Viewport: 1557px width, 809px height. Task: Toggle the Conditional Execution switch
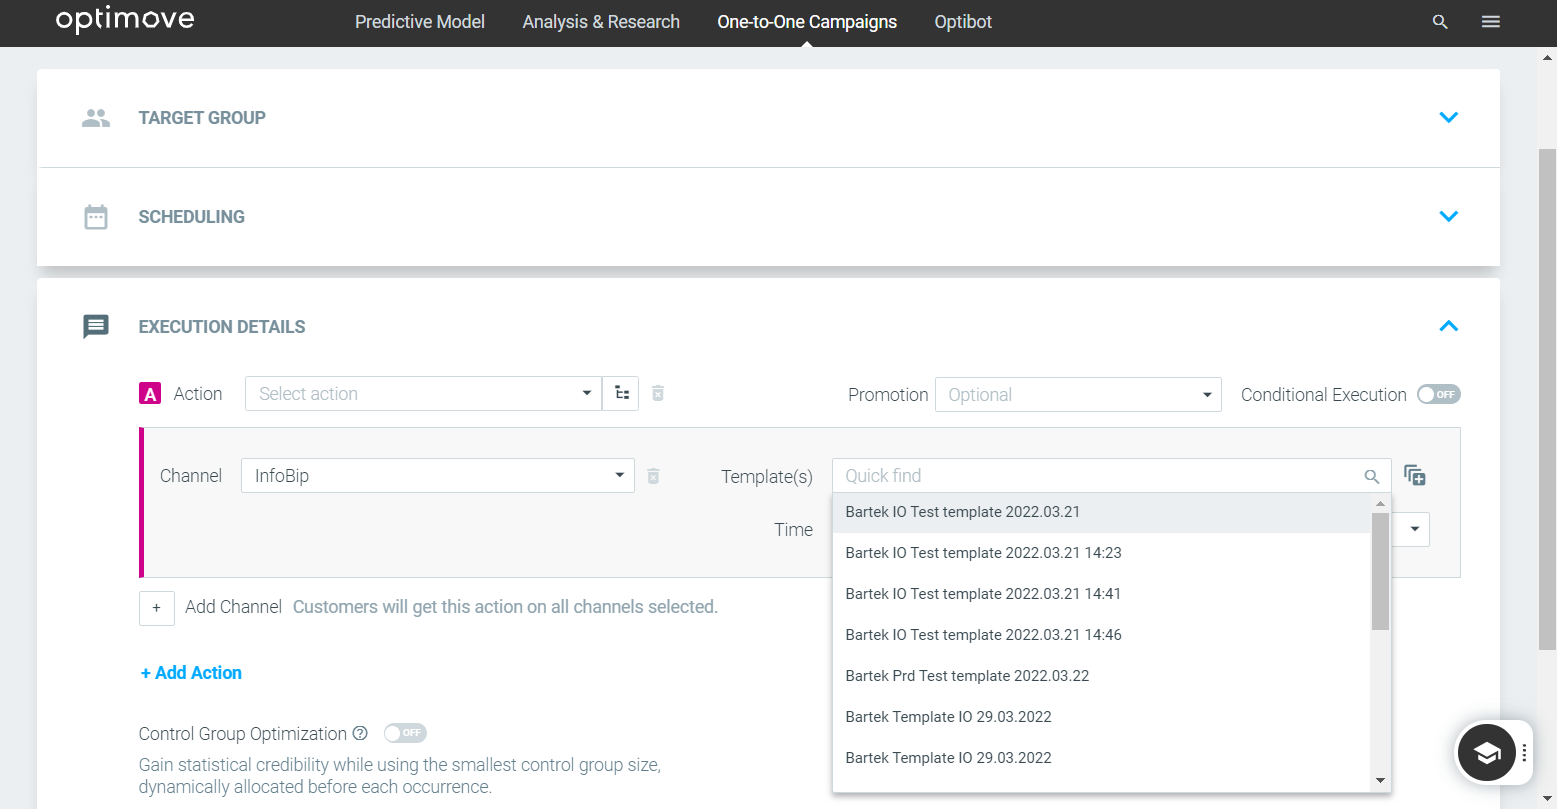[1438, 395]
